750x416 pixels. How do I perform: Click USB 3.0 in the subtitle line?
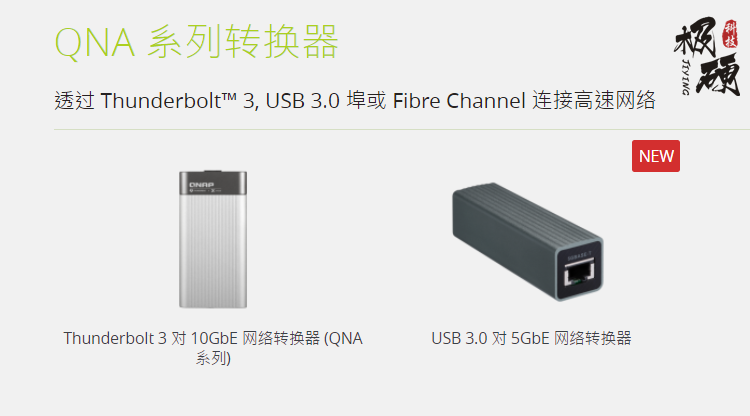302,101
